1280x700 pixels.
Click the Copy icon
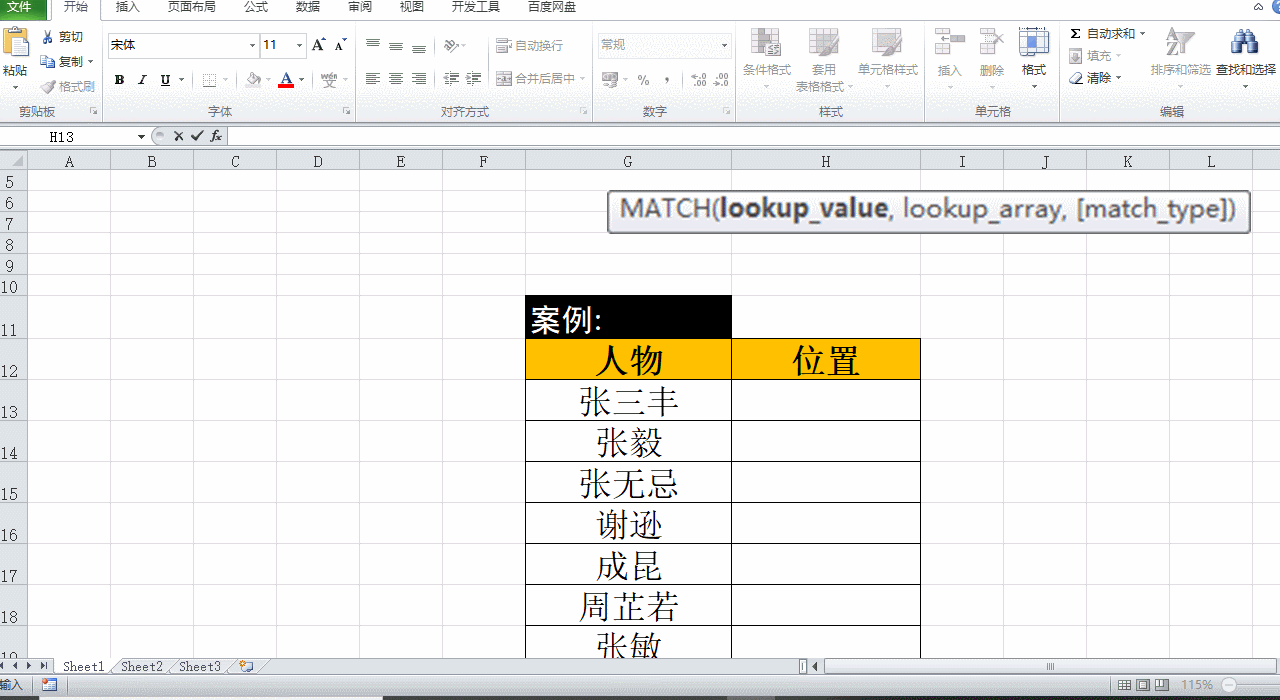click(x=47, y=61)
